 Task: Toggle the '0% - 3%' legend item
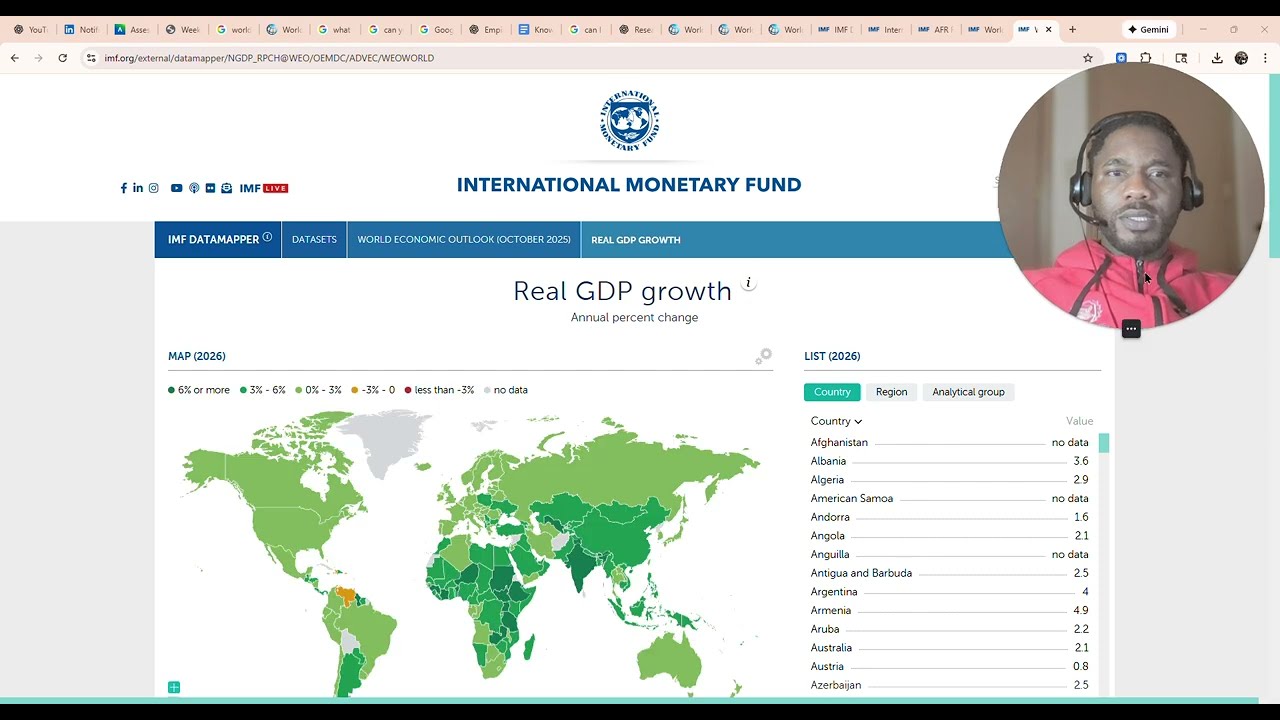click(318, 390)
